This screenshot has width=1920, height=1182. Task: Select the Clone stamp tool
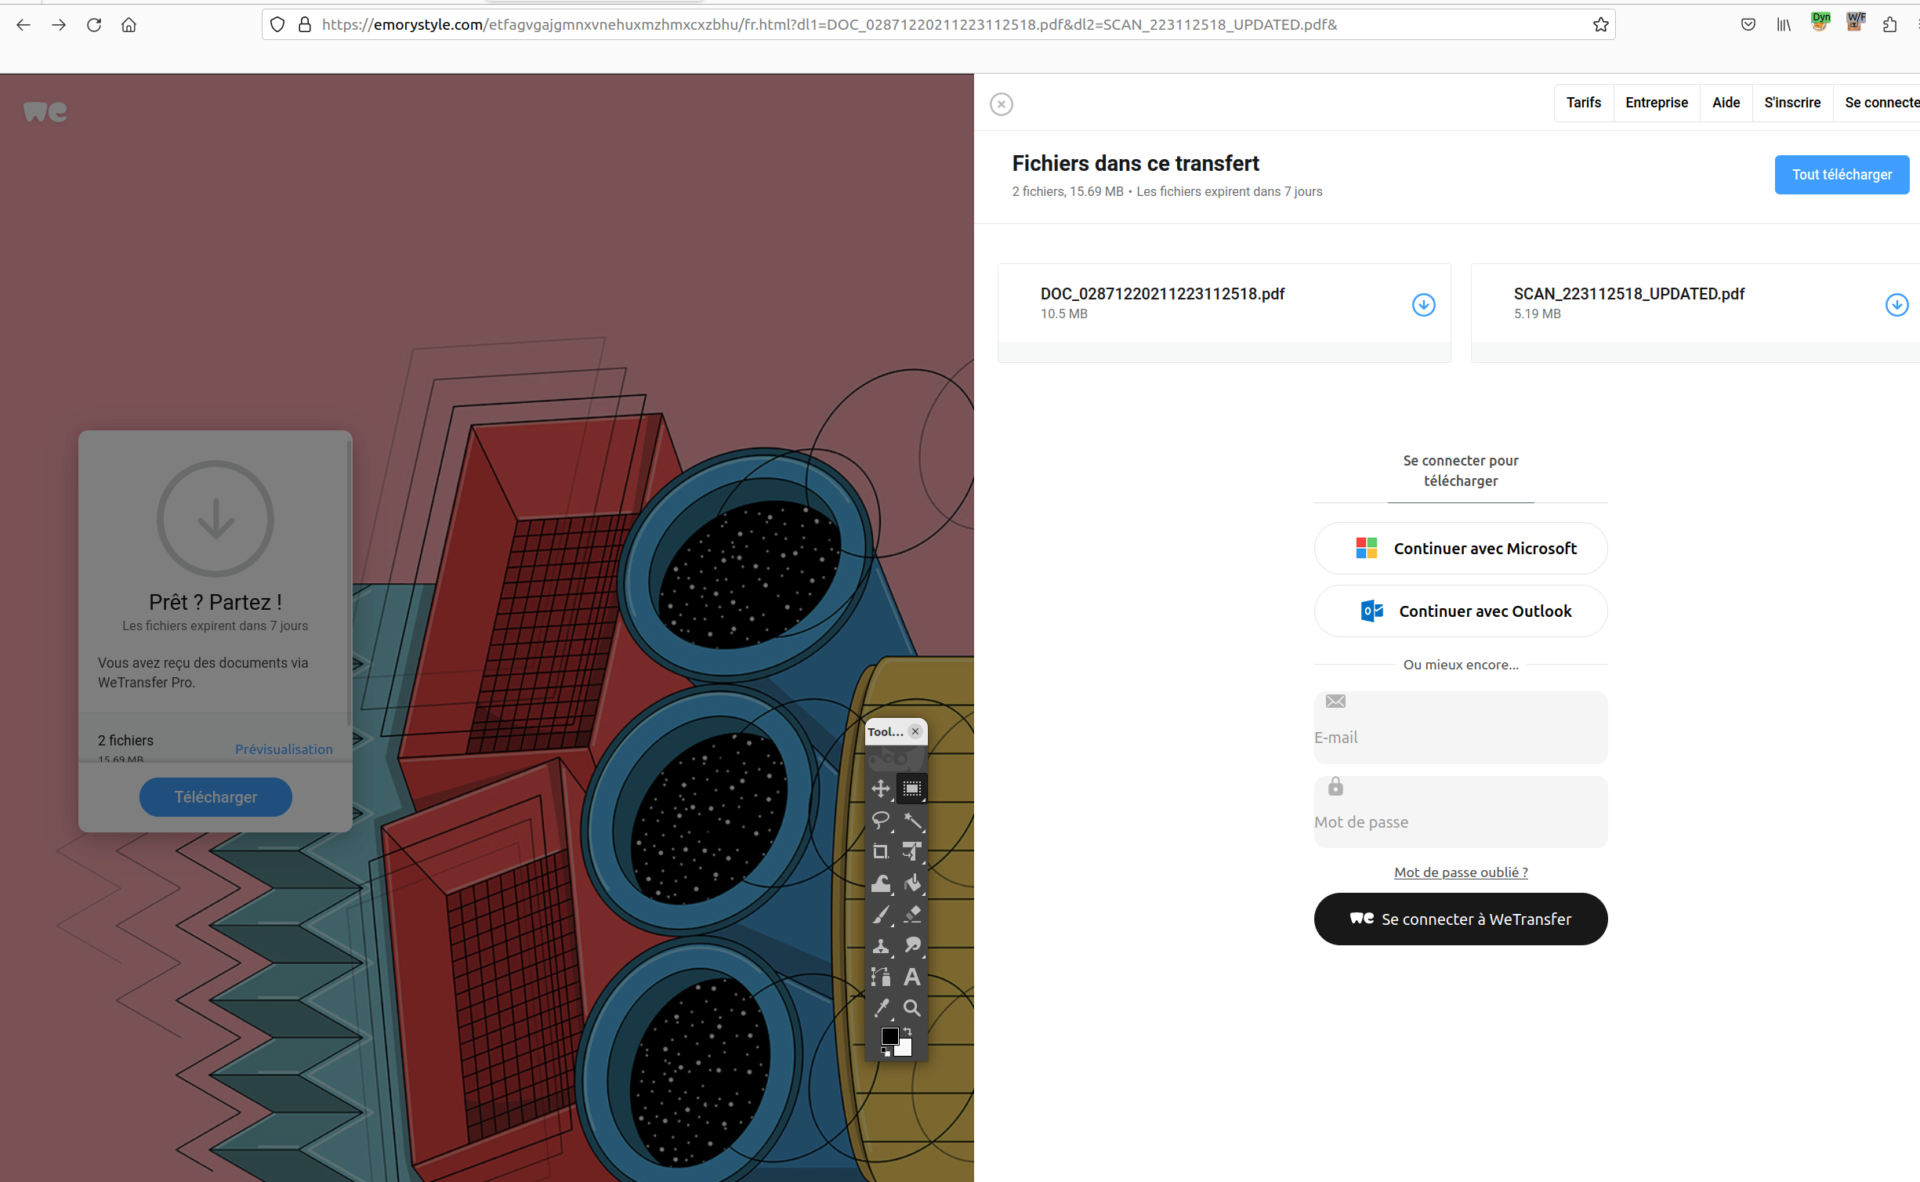(880, 946)
